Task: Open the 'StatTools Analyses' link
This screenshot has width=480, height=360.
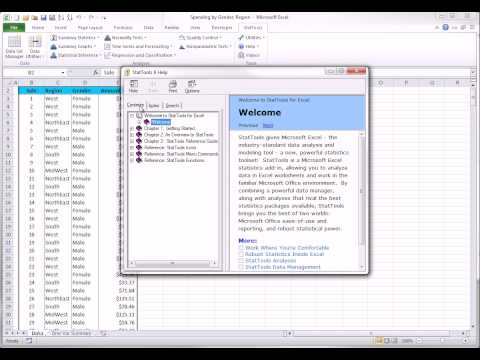Action: [270, 260]
